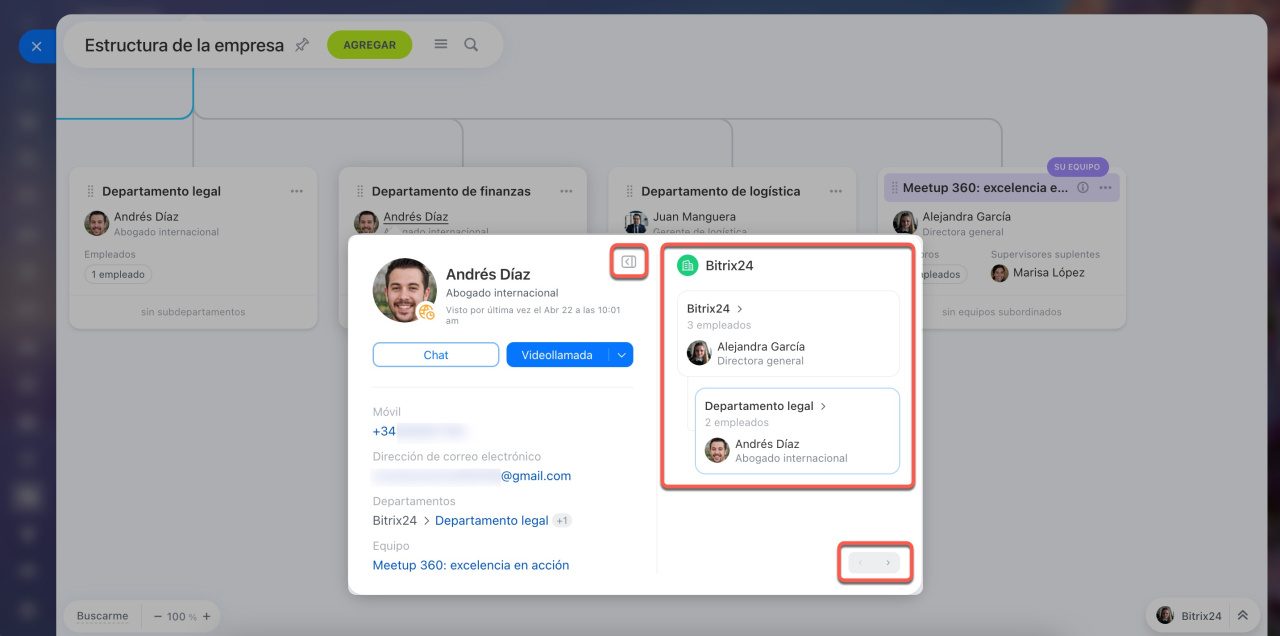Pin the Estructura de la empresa page

pyautogui.click(x=302, y=45)
